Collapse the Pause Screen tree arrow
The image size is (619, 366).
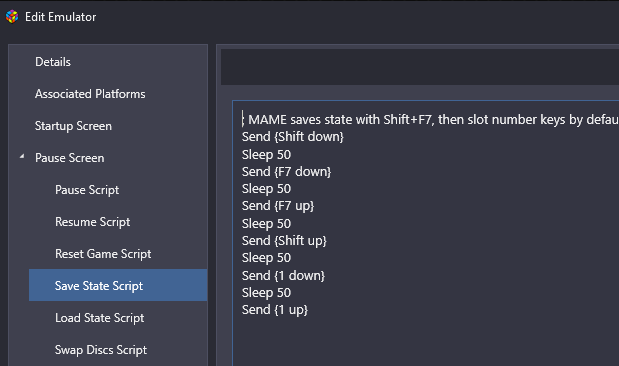(22, 157)
